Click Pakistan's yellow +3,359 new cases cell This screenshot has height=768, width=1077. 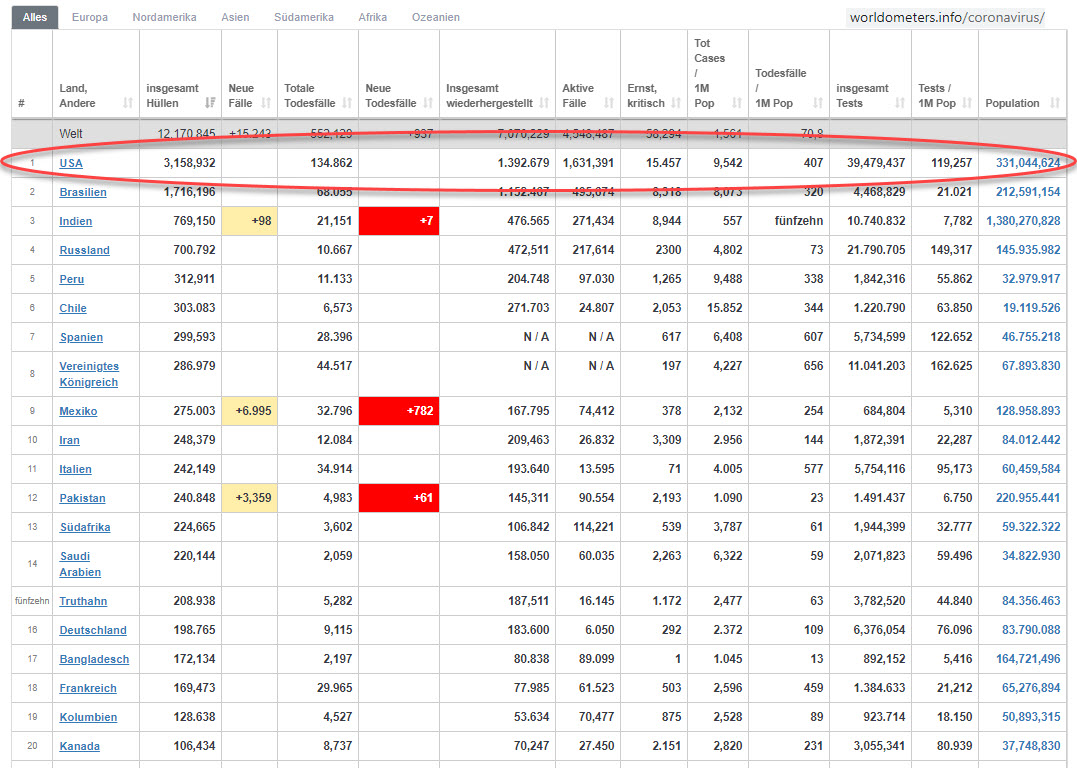(x=249, y=498)
